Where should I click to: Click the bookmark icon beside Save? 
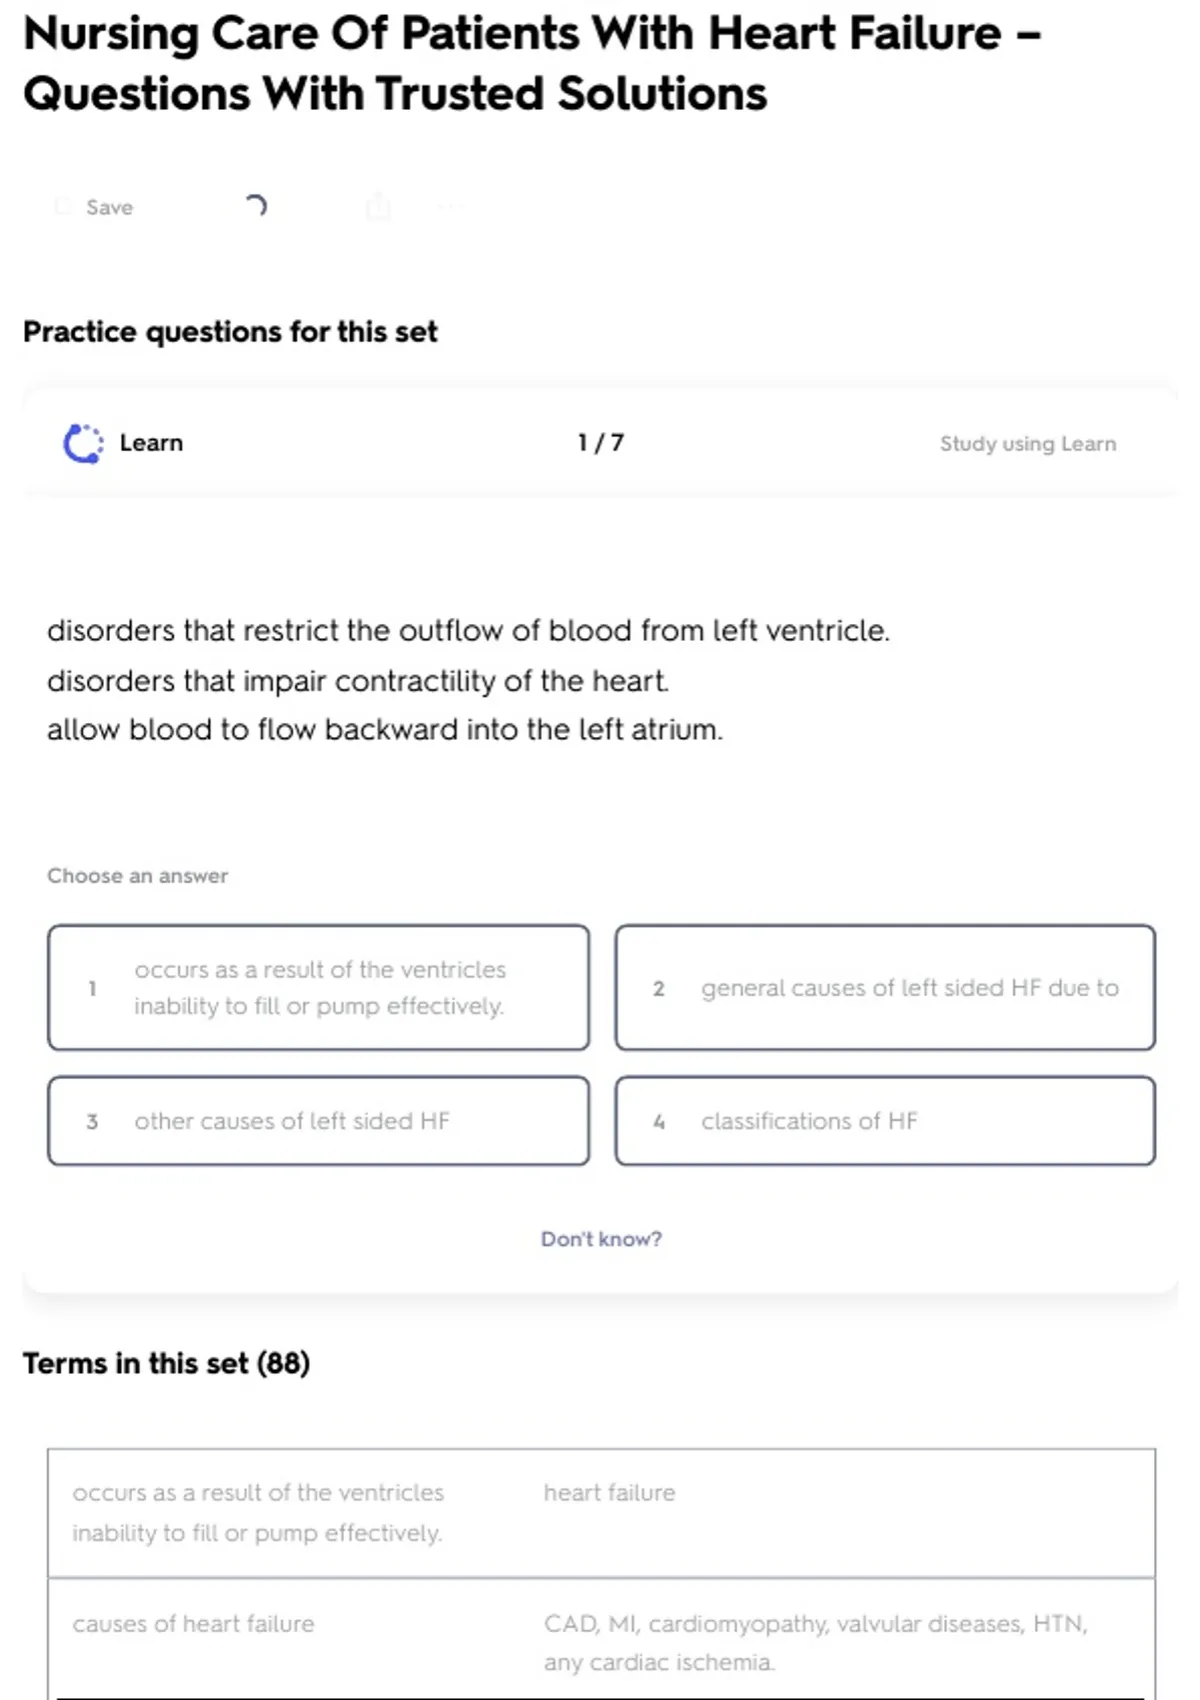coord(63,207)
